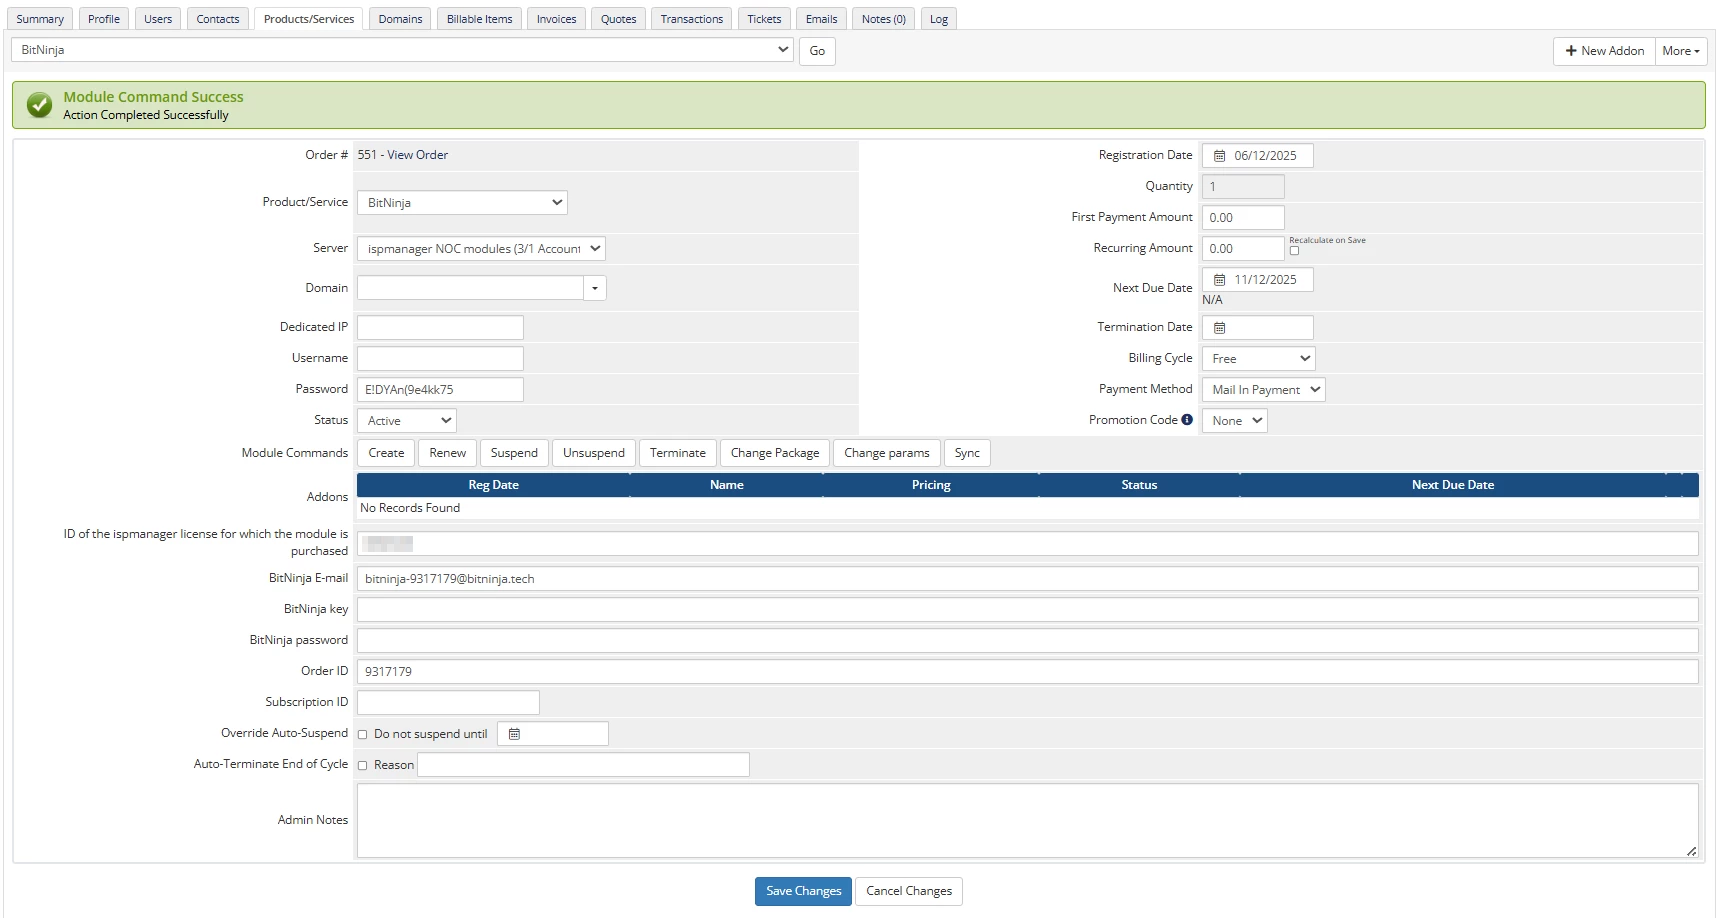The width and height of the screenshot is (1728, 918).
Task: Click the plus icon for New Addon
Action: pyautogui.click(x=1571, y=51)
